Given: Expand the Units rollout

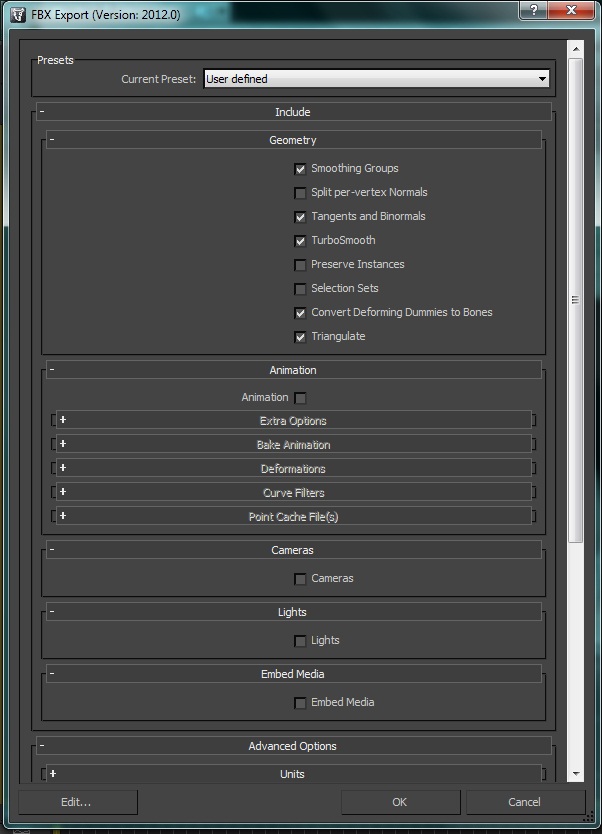Looking at the screenshot, I should (294, 773).
